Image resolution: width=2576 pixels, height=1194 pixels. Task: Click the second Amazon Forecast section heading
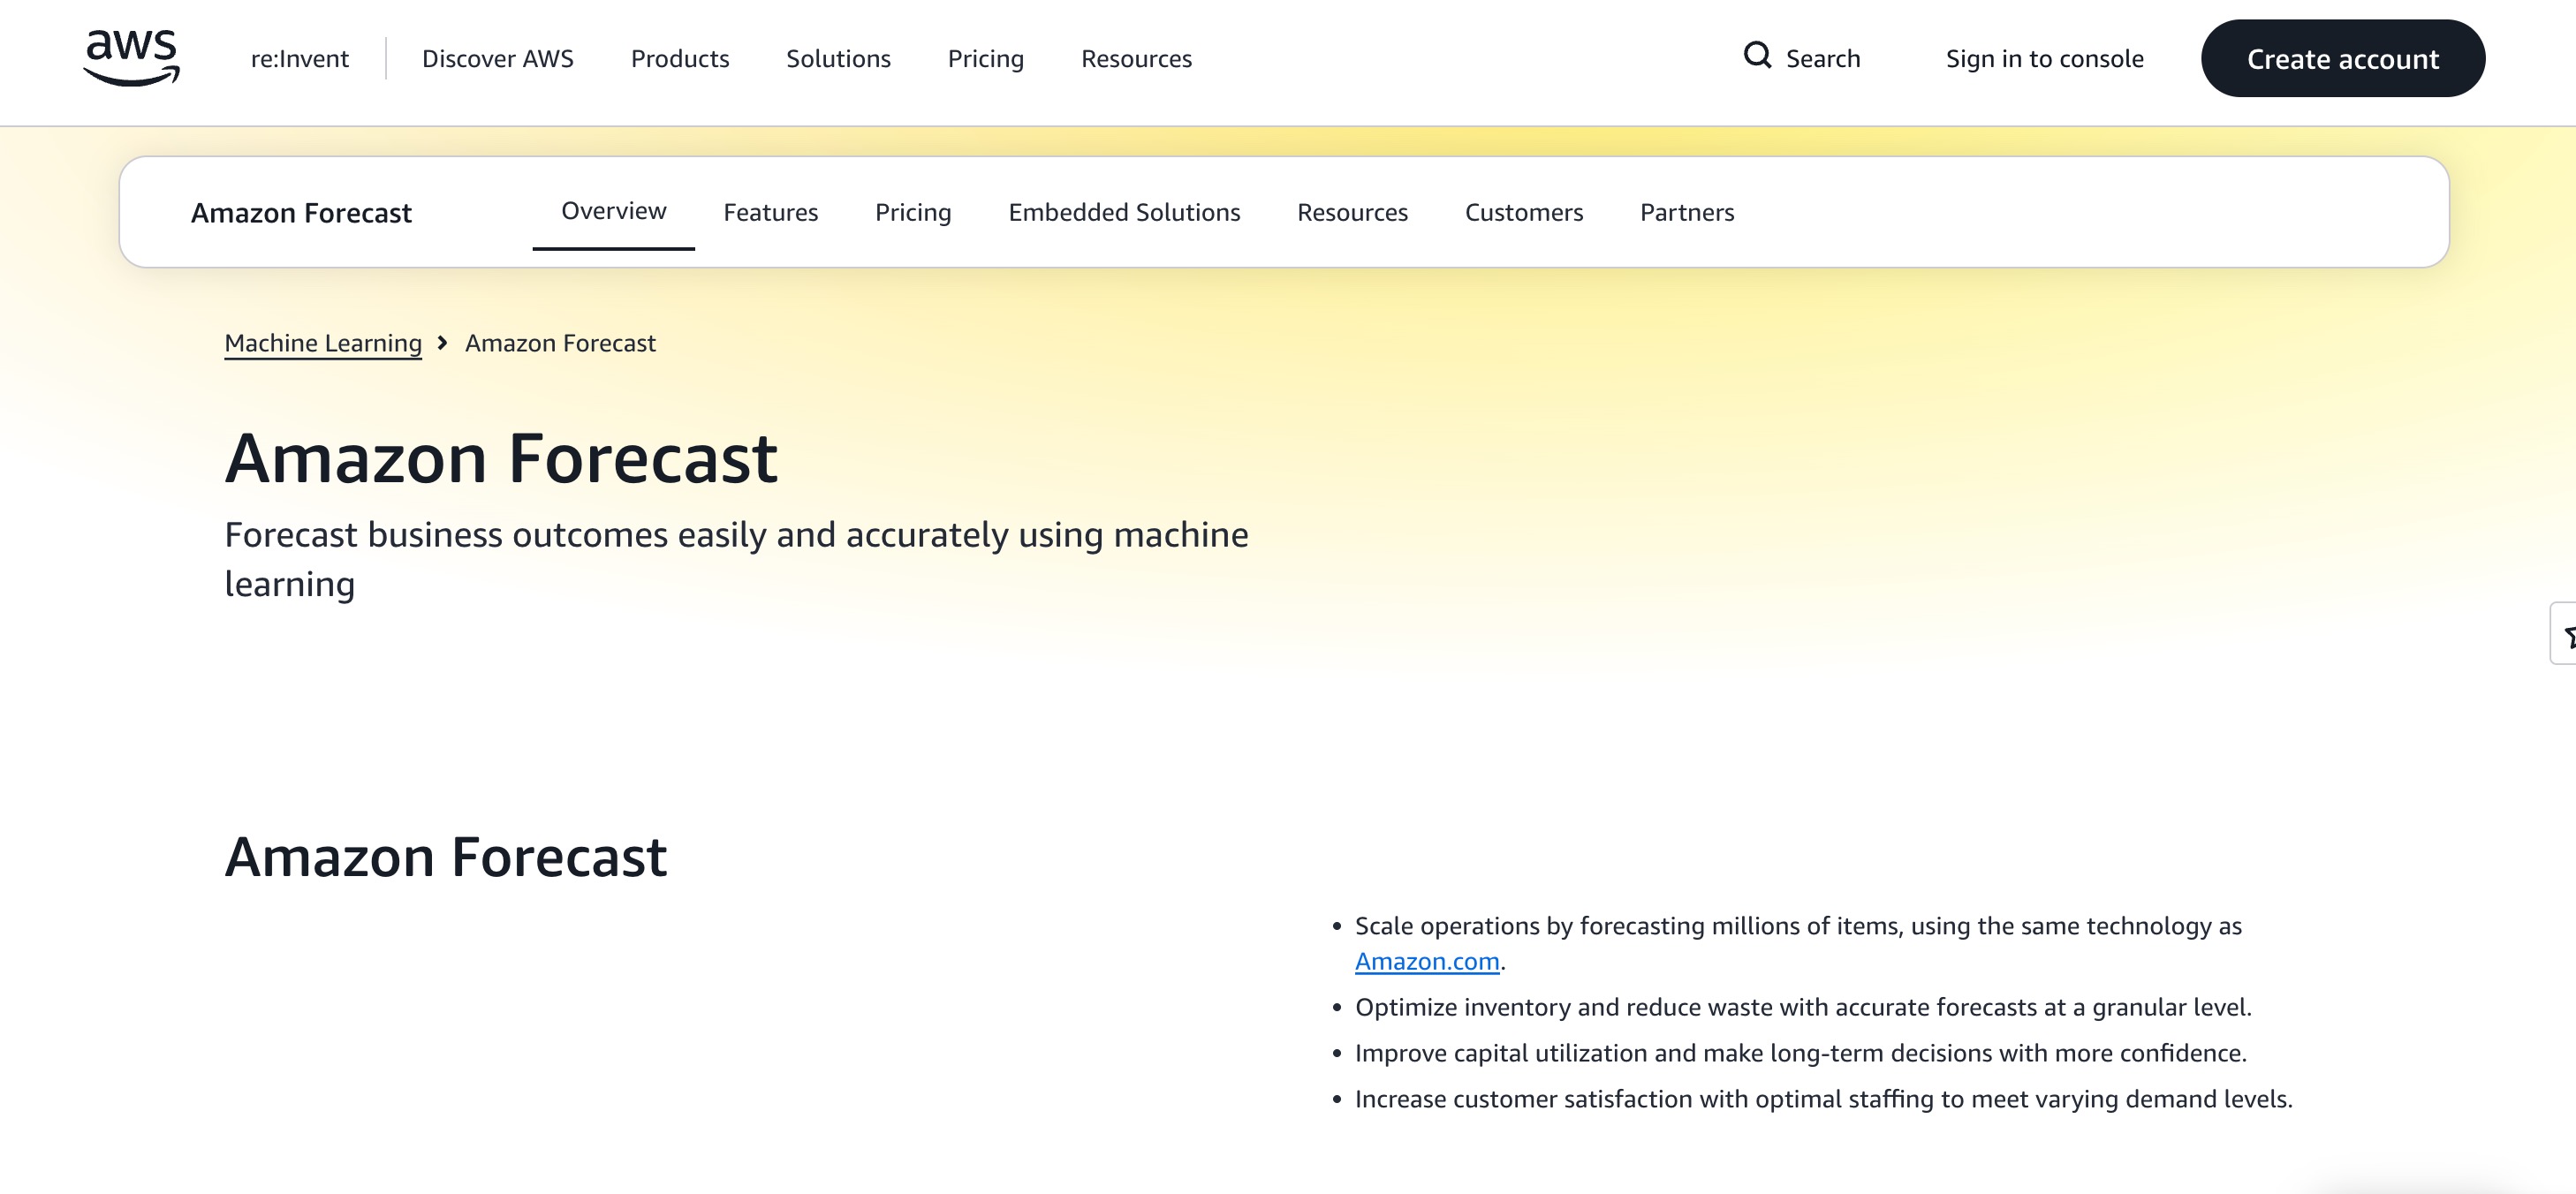pos(446,857)
